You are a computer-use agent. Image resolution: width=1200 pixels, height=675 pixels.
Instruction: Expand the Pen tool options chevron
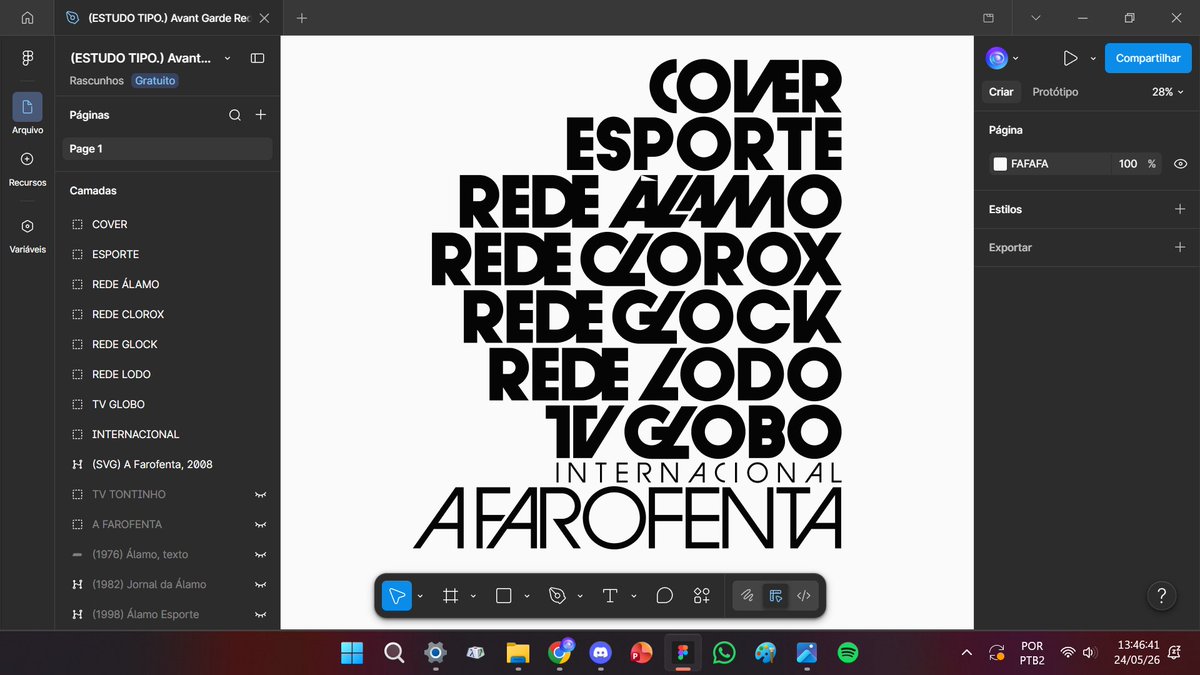pos(580,596)
